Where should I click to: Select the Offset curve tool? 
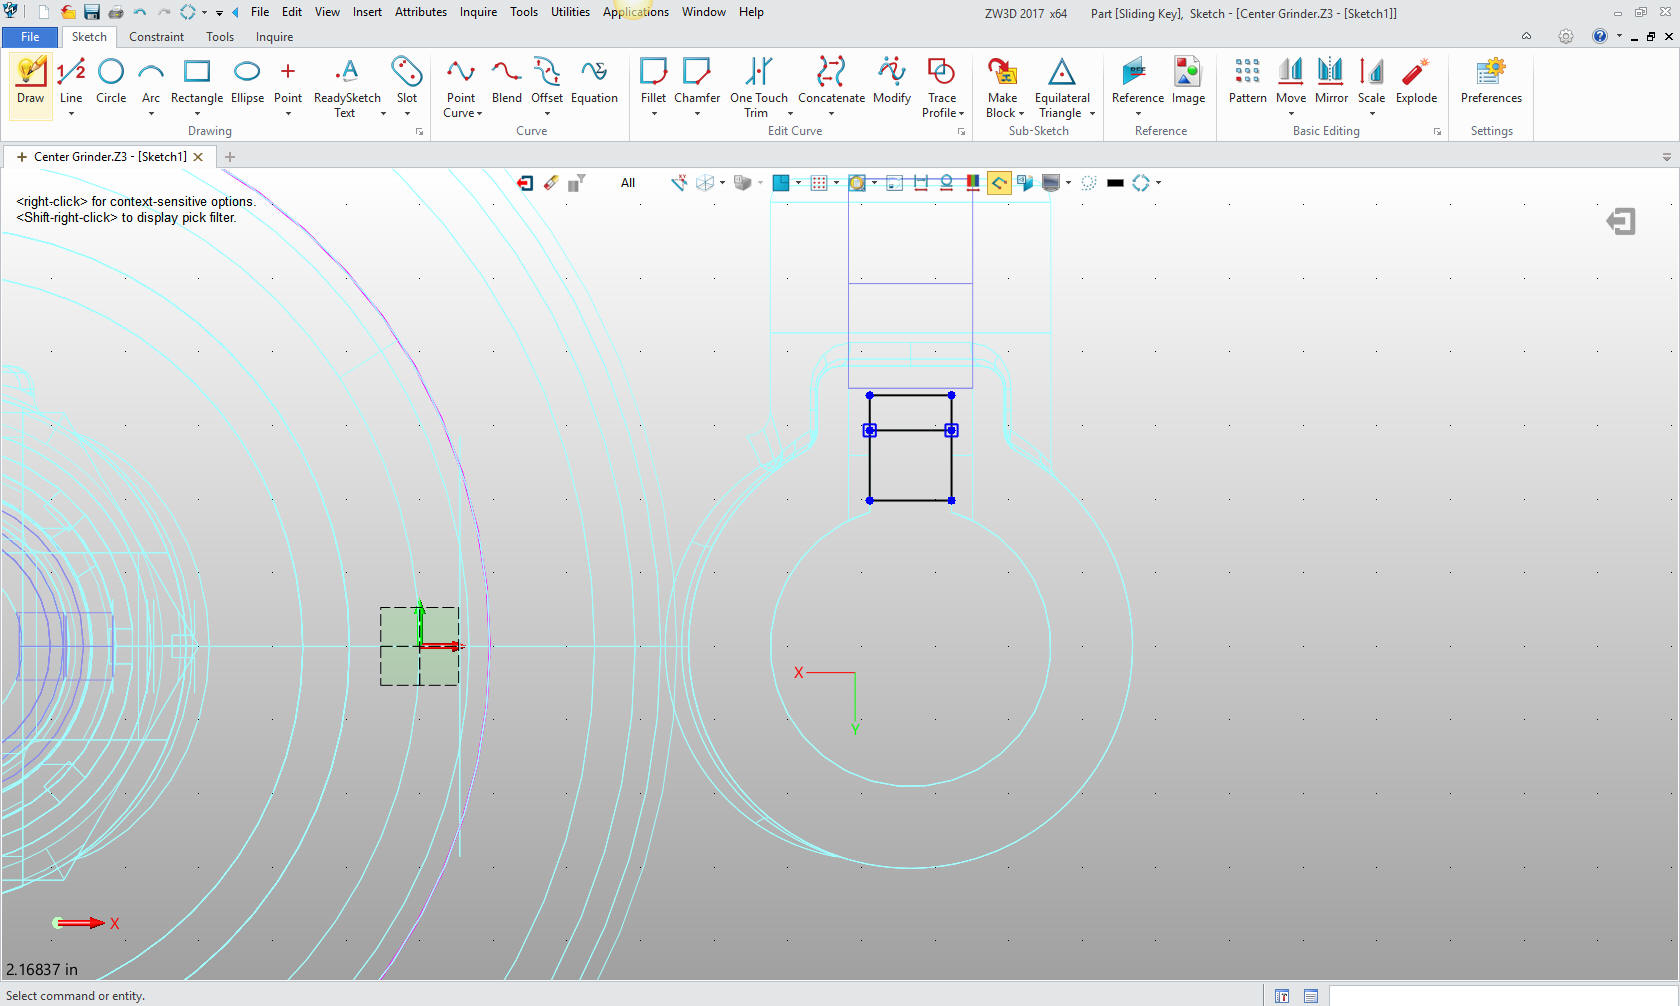pos(547,81)
